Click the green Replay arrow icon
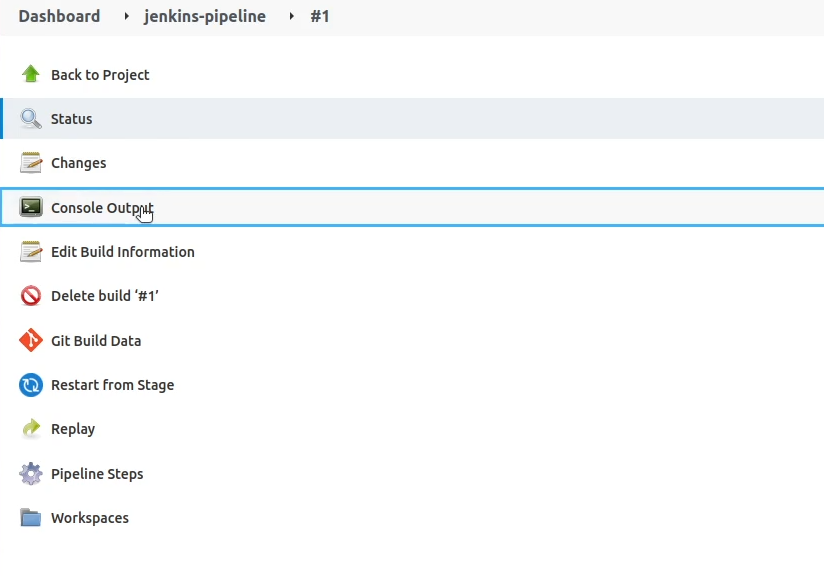 pyautogui.click(x=30, y=429)
